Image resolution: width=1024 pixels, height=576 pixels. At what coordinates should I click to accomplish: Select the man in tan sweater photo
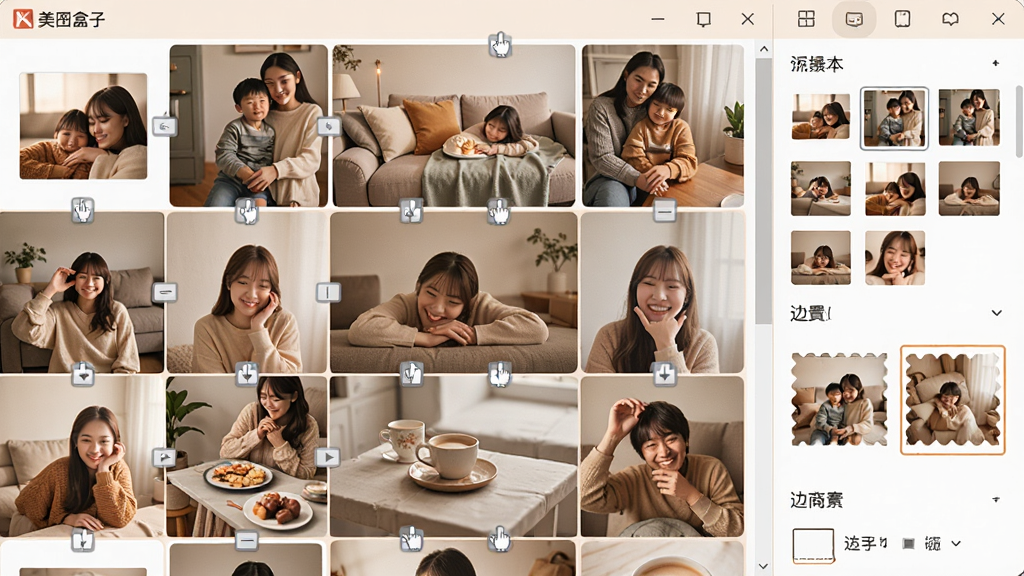662,456
